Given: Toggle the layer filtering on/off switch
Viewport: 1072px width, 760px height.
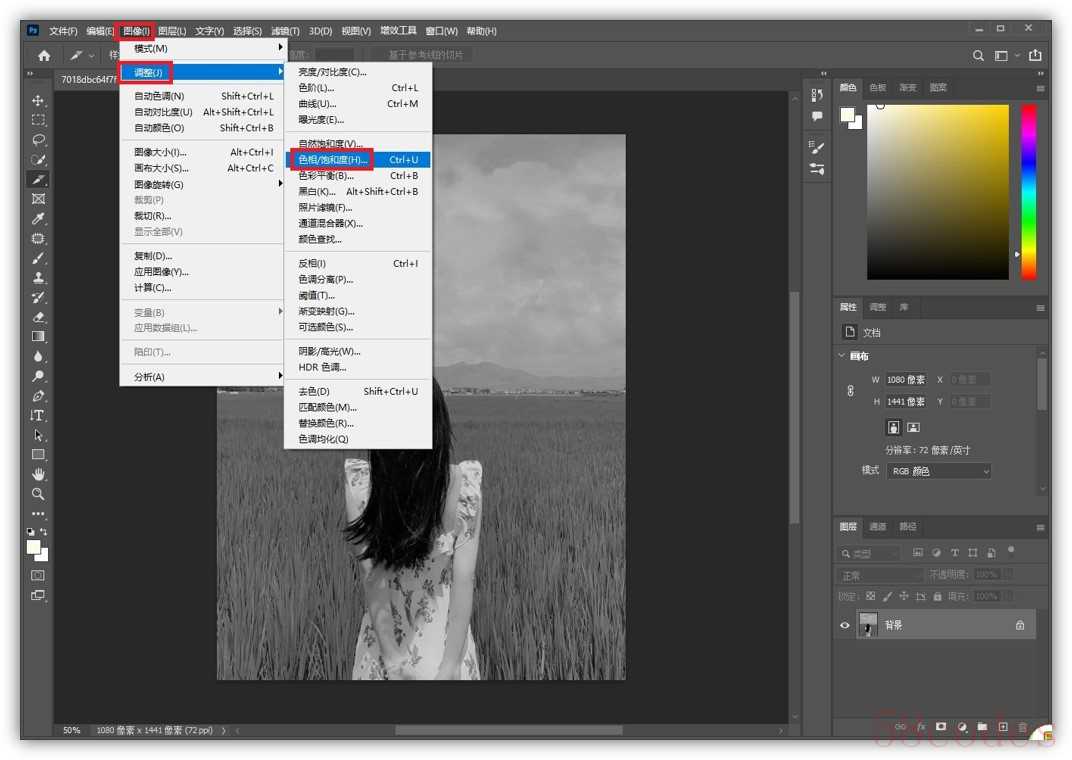Looking at the screenshot, I should coord(1010,550).
